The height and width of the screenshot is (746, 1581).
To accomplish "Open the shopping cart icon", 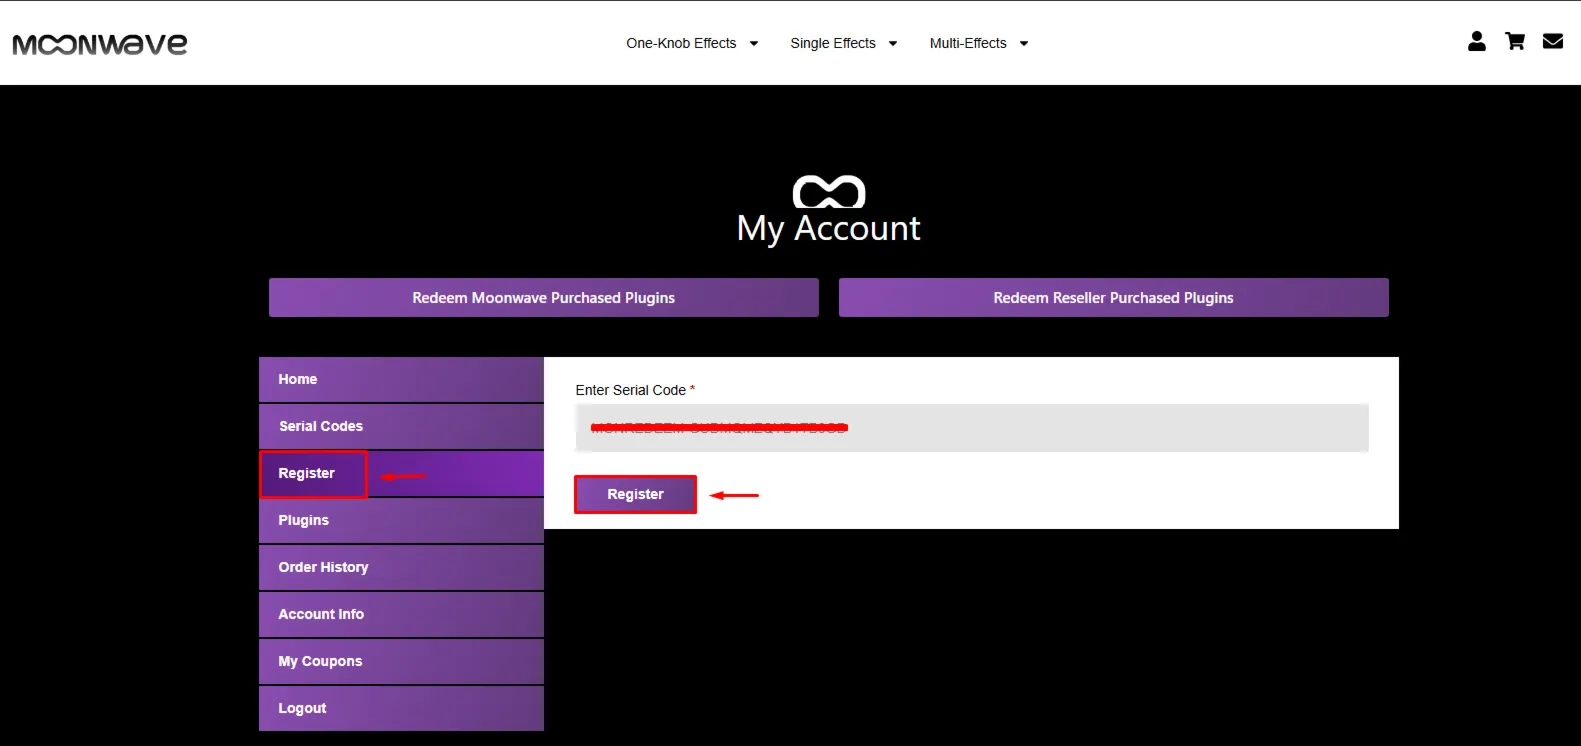I will tap(1515, 41).
